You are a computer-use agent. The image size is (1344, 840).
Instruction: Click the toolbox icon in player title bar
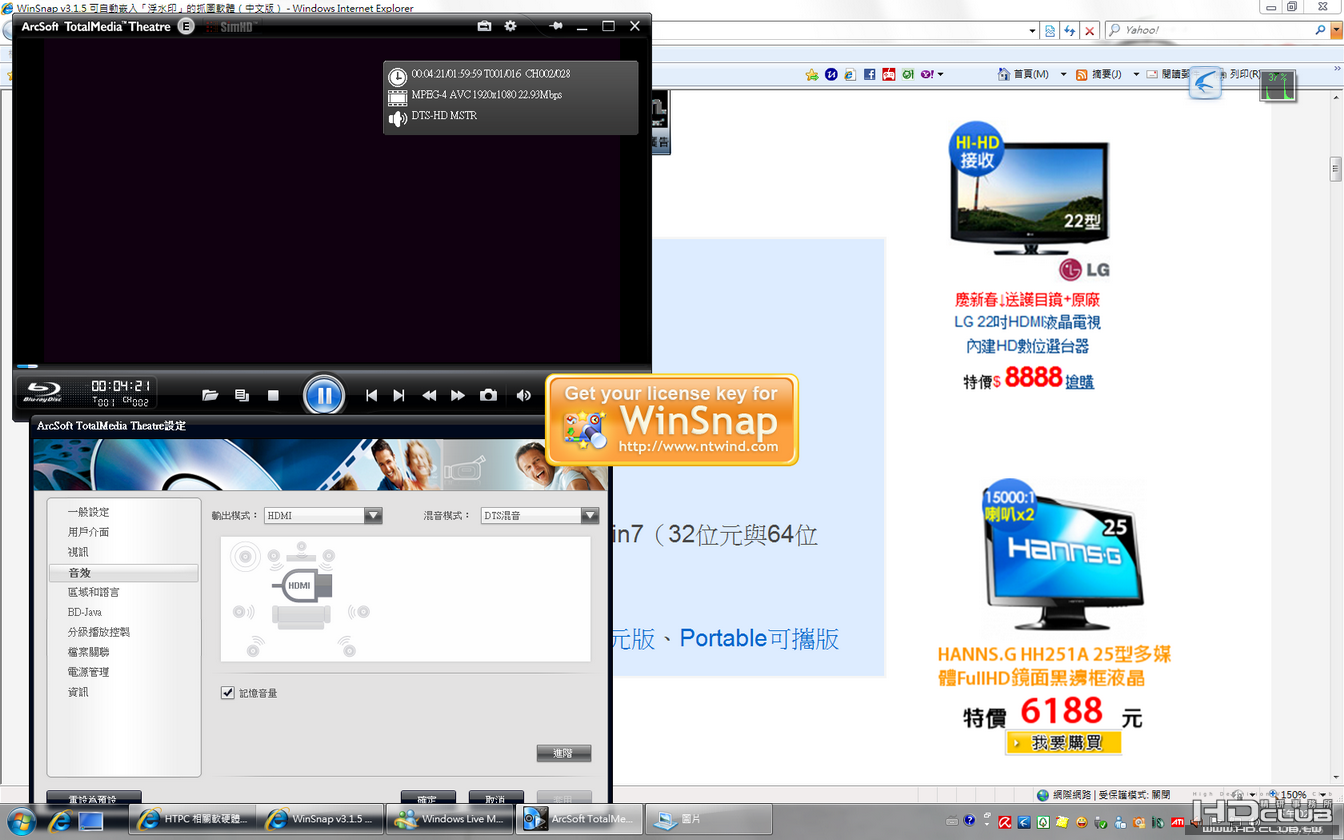(484, 26)
